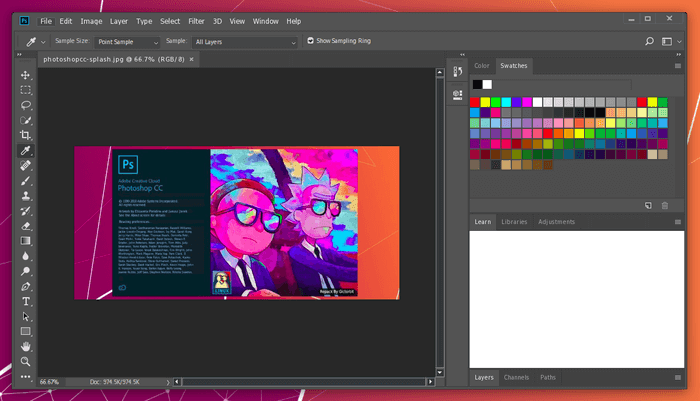Screen dimensions: 700x401
Task: Switch to the Paths tab
Action: (x=548, y=377)
